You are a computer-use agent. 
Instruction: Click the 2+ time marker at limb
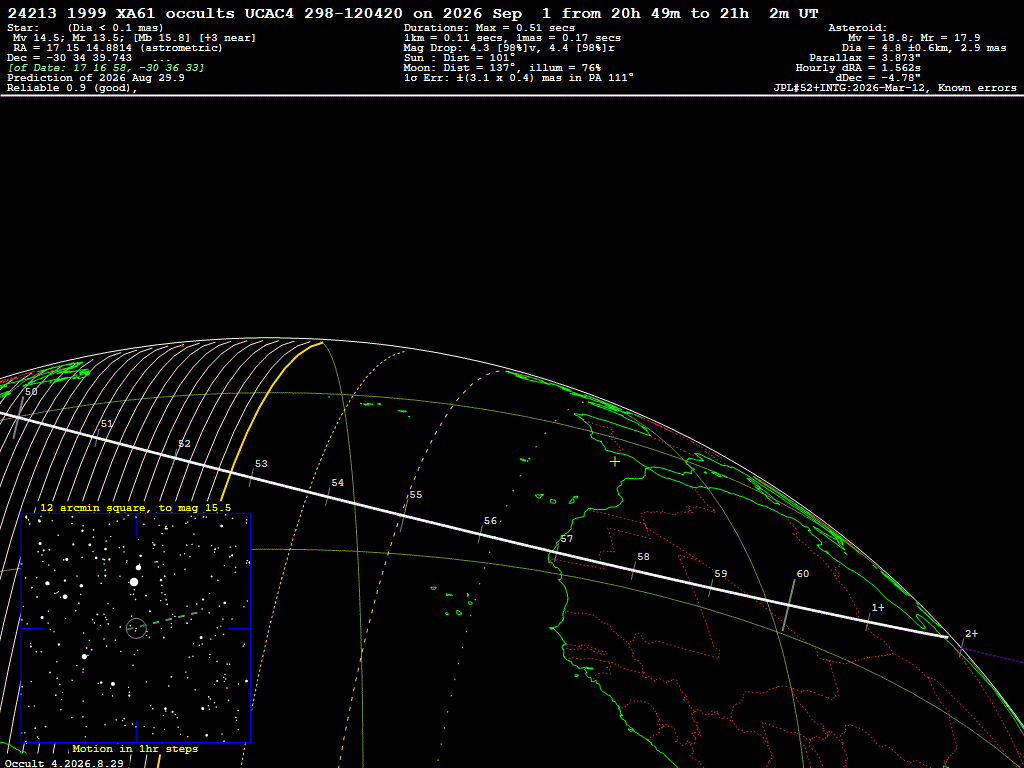click(971, 633)
